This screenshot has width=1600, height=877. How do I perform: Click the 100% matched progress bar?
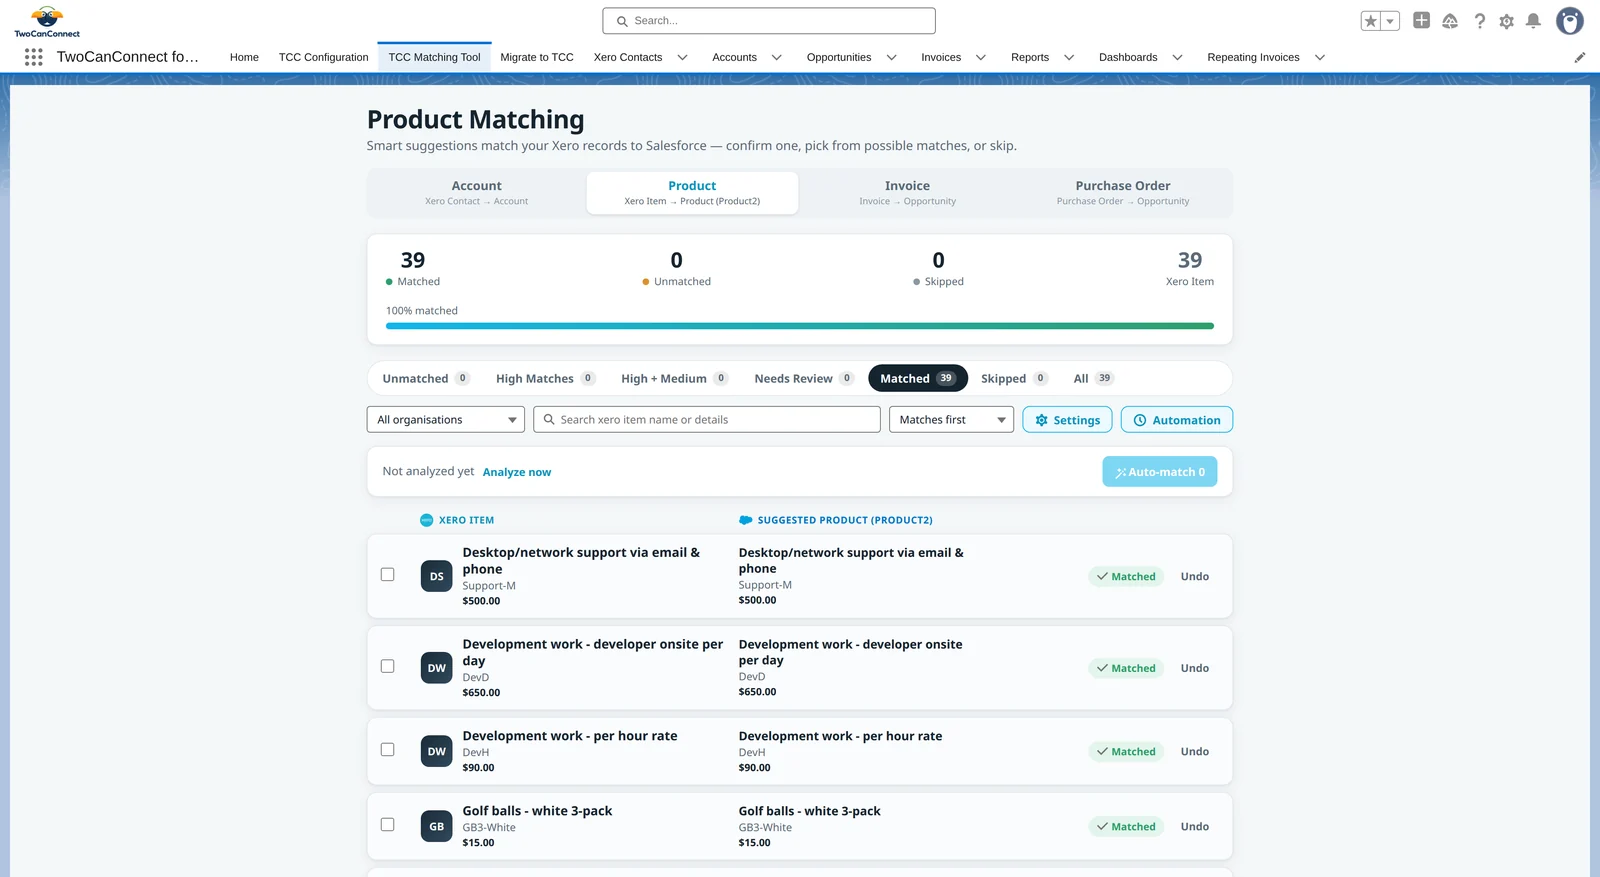pyautogui.click(x=800, y=326)
